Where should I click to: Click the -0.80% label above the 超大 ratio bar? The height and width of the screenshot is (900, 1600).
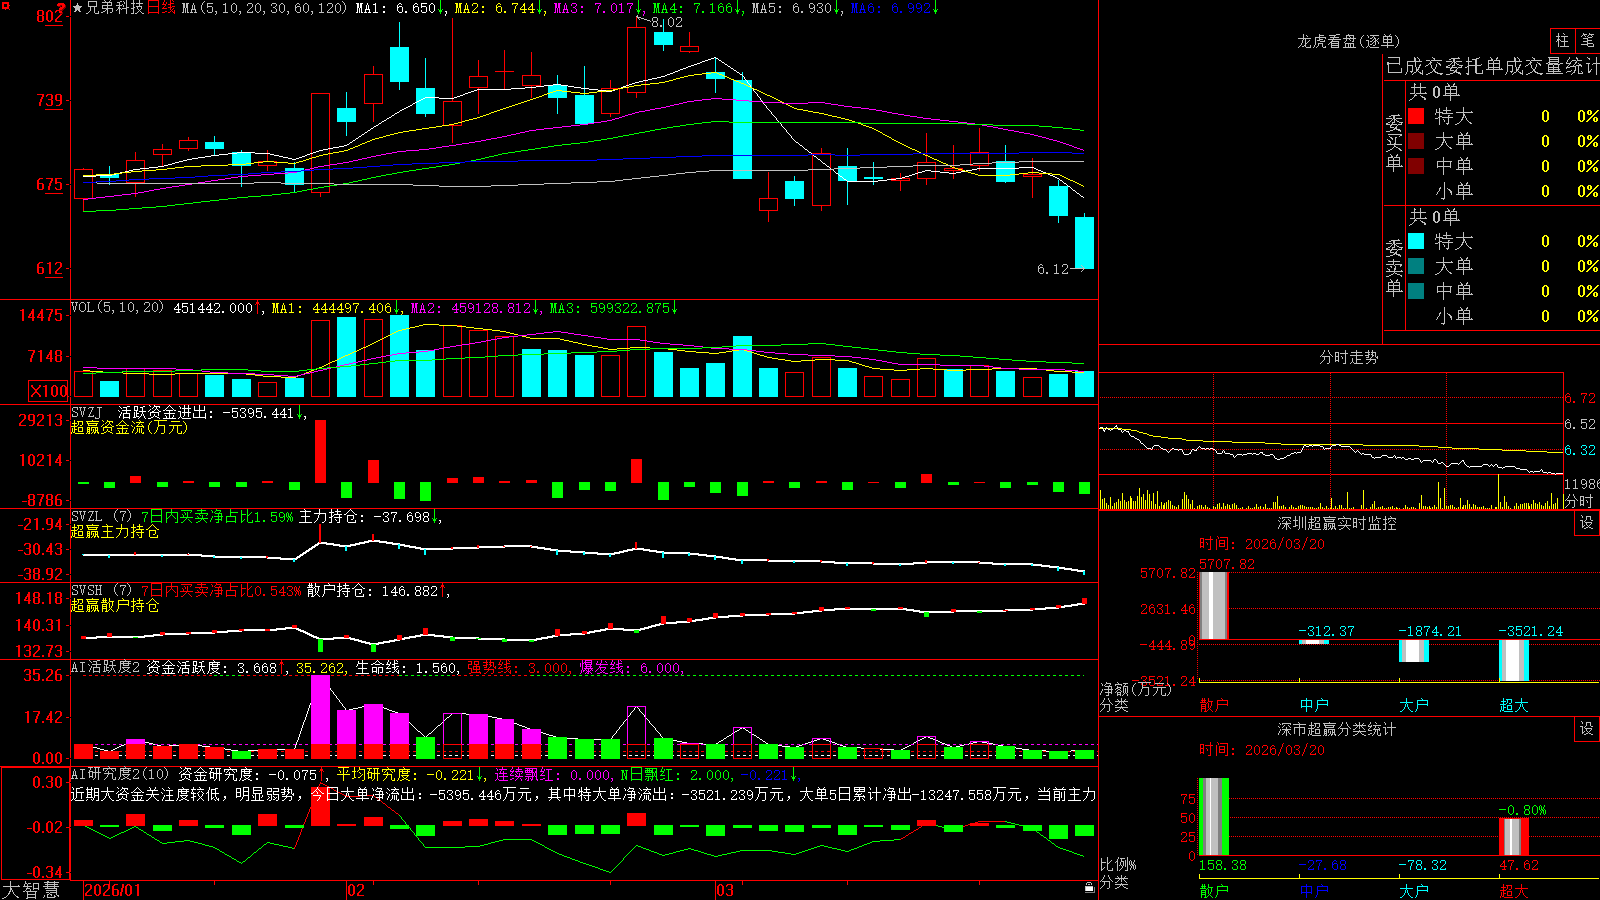pos(1522,810)
